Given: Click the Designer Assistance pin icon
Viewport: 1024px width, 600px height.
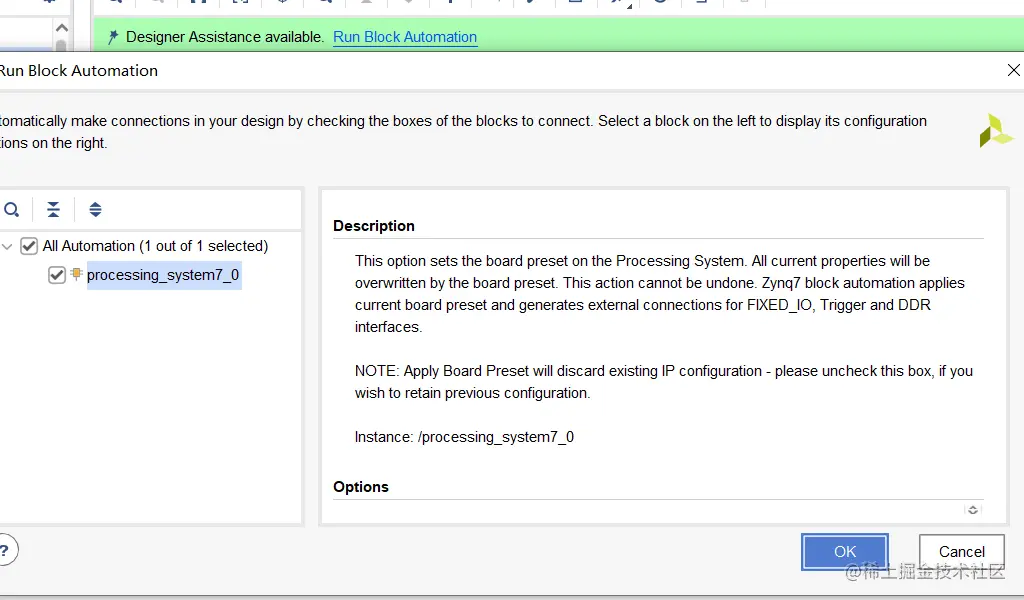Looking at the screenshot, I should 113,37.
